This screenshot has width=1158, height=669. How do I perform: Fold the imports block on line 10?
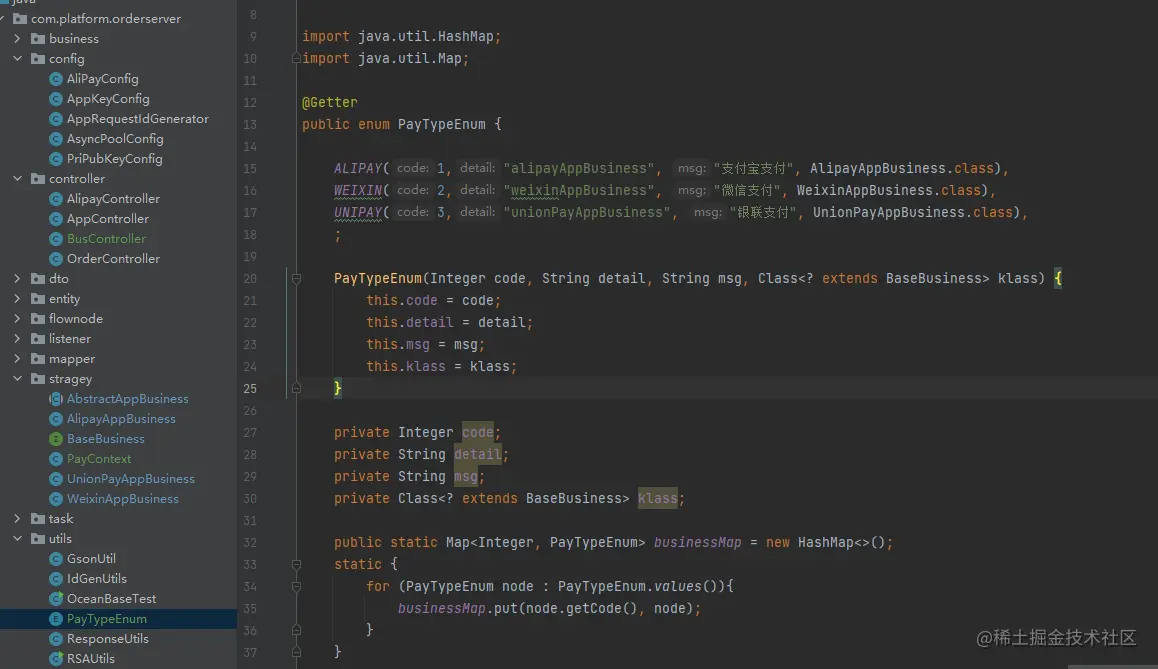[x=296, y=58]
